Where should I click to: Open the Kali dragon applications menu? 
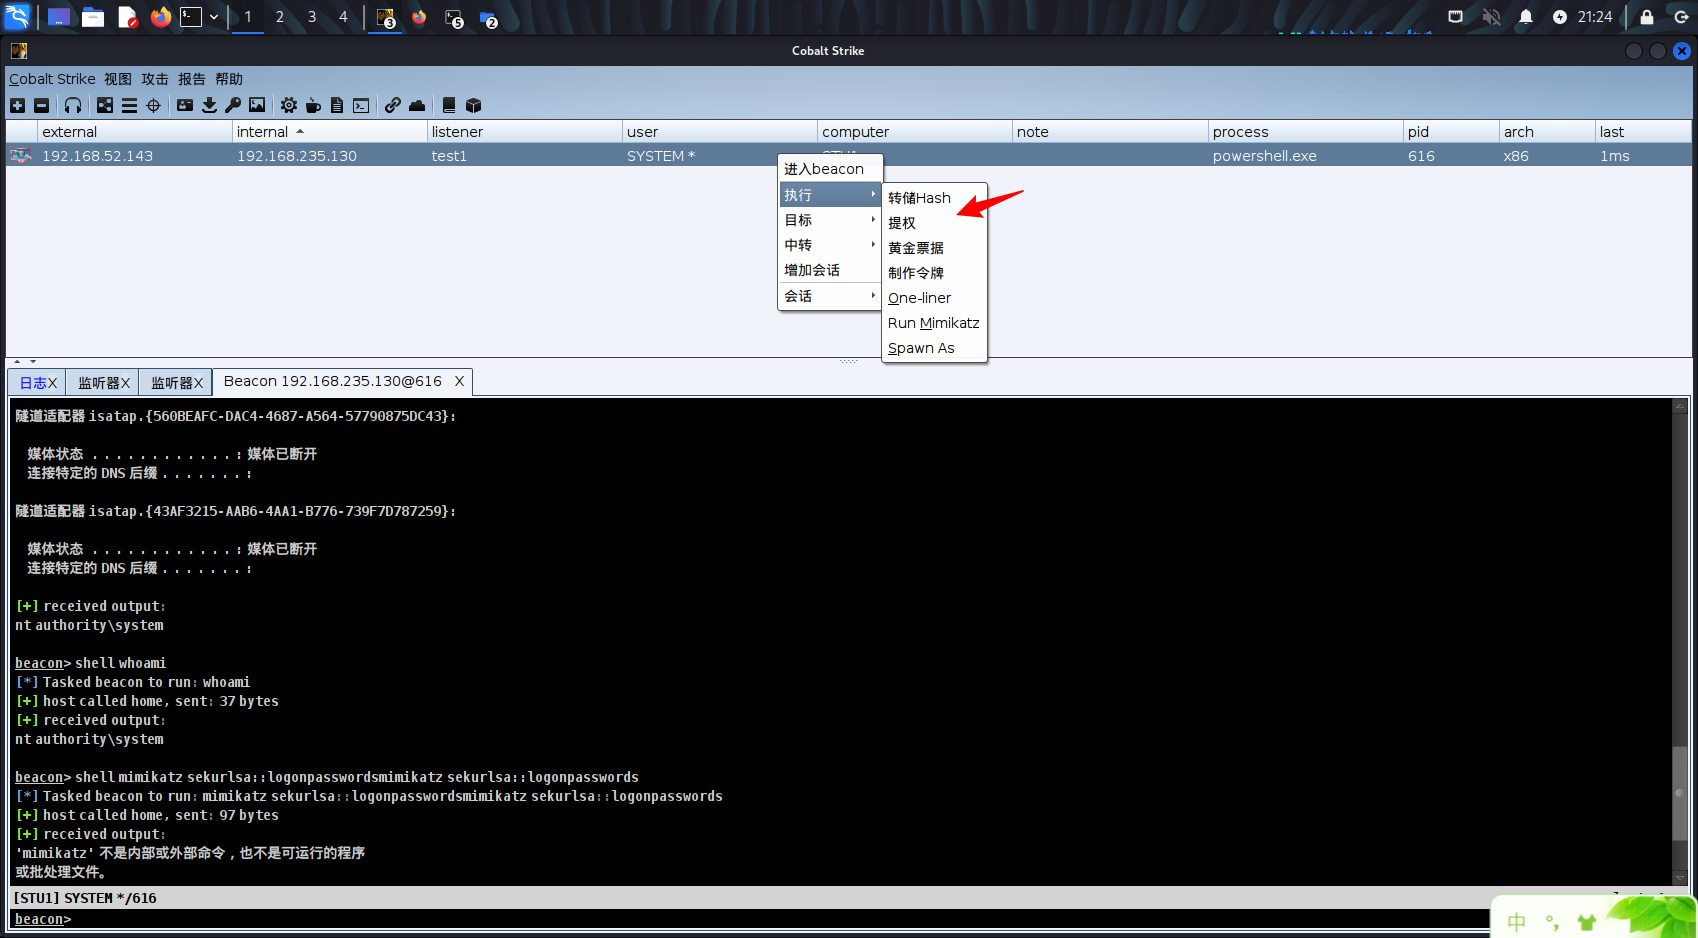pos(18,17)
